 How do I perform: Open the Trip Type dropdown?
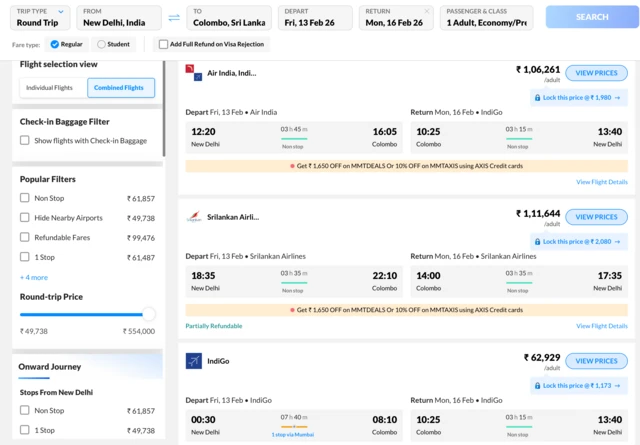coord(40,17)
